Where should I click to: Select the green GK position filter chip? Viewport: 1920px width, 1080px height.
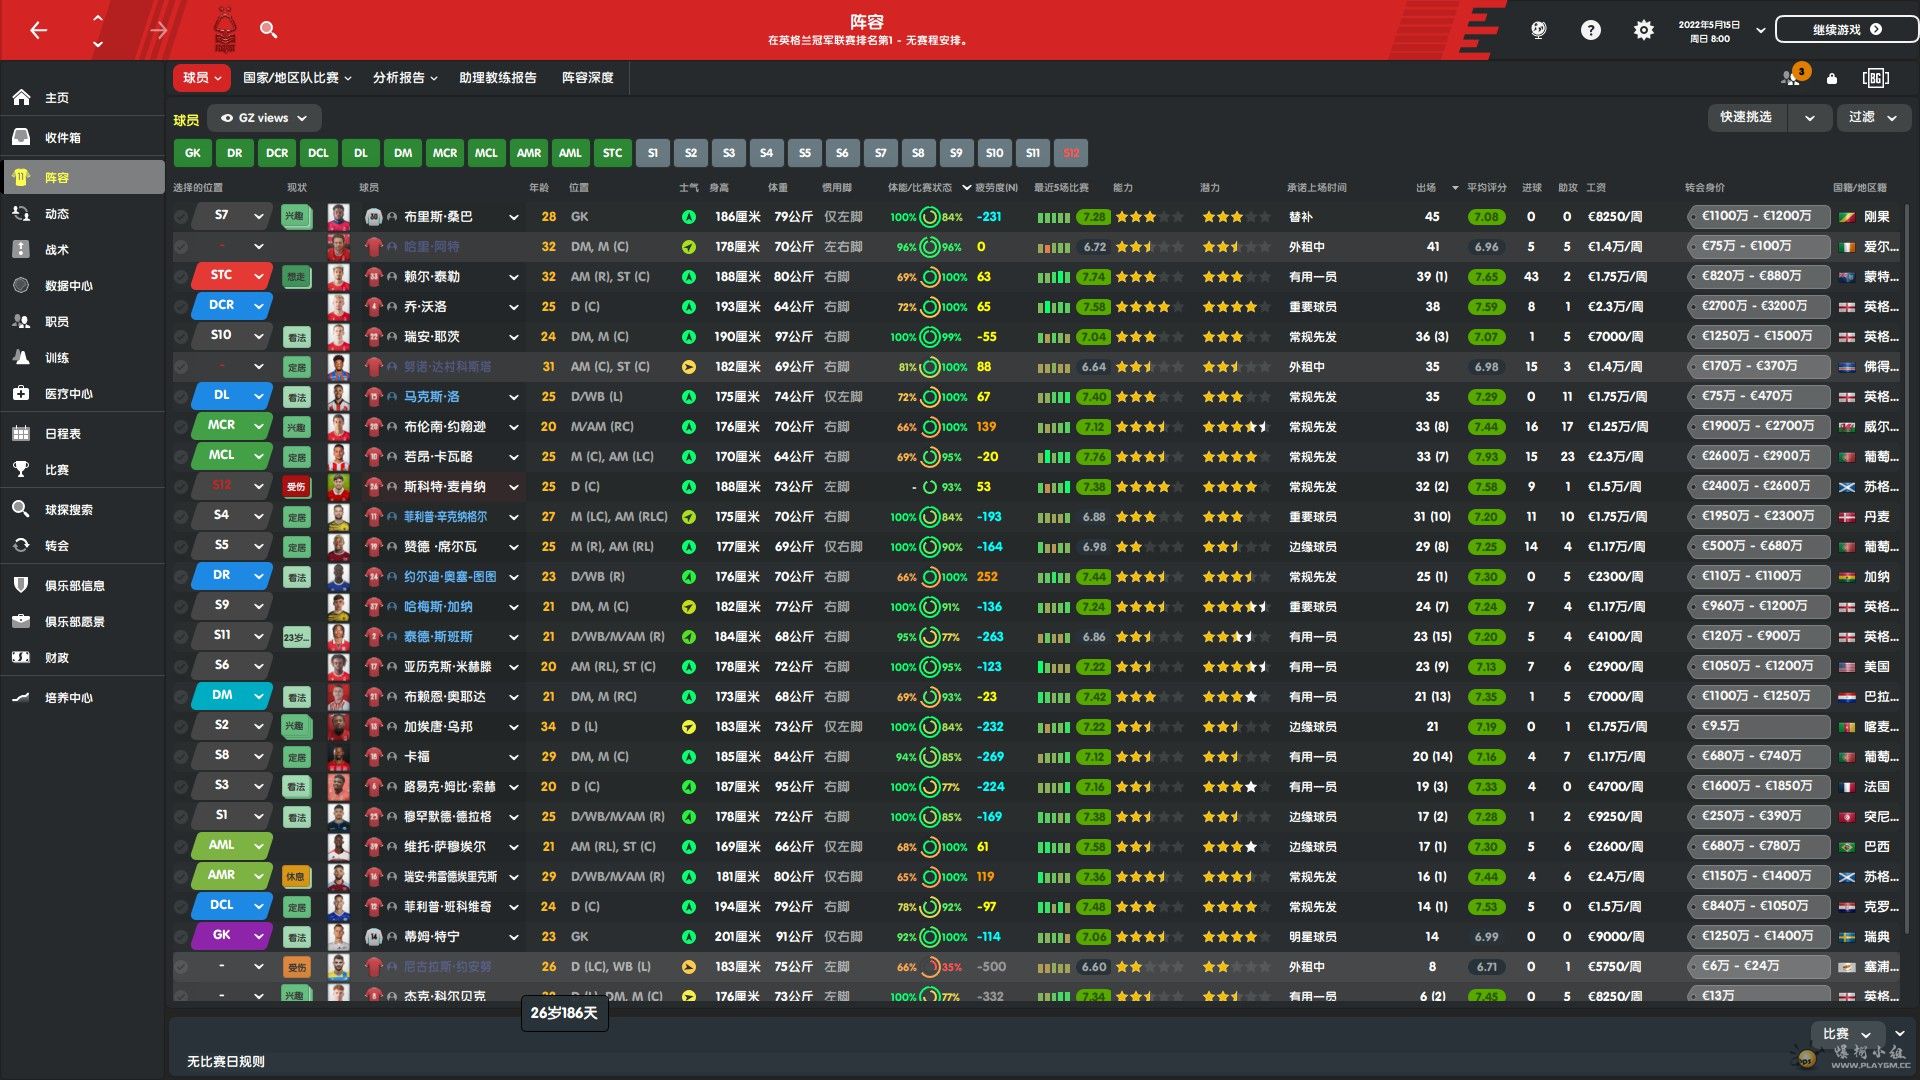[193, 153]
